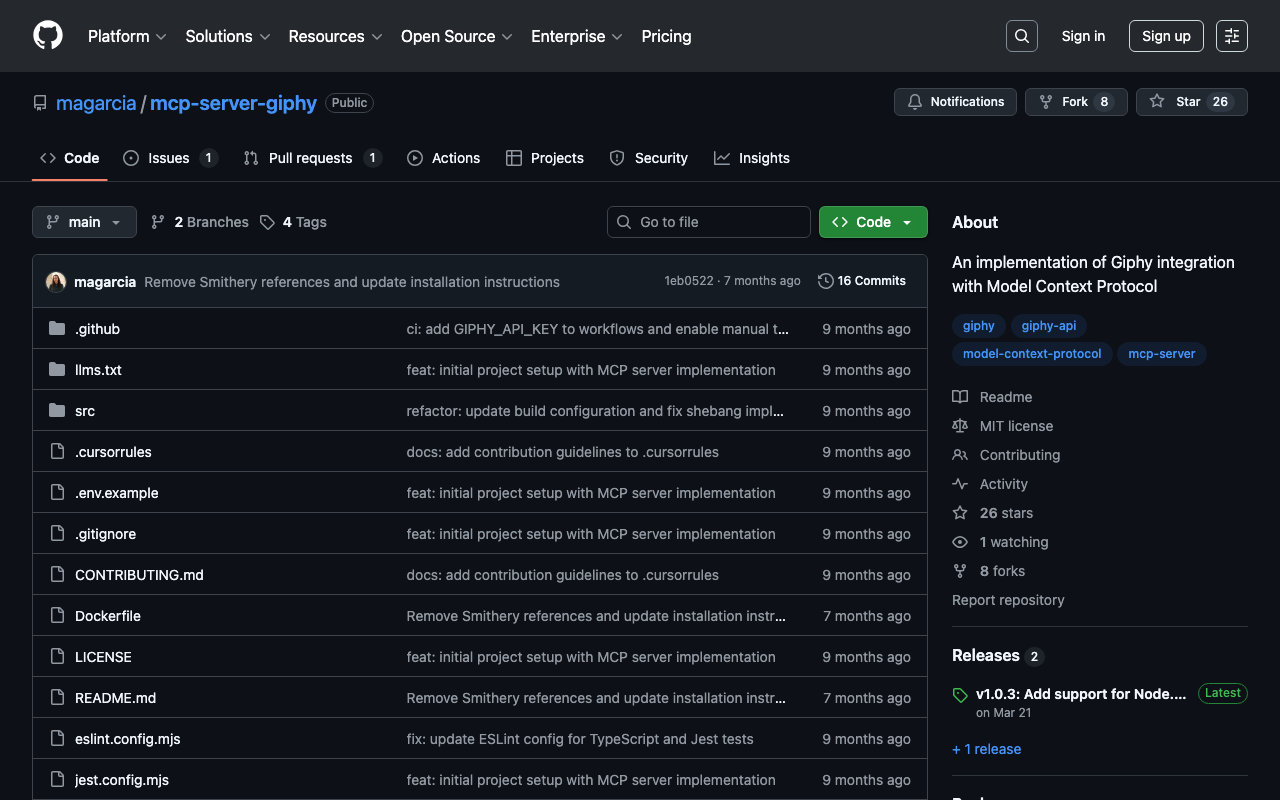Star the mcp-server-giphy repository
1280x800 pixels.
pos(1190,102)
